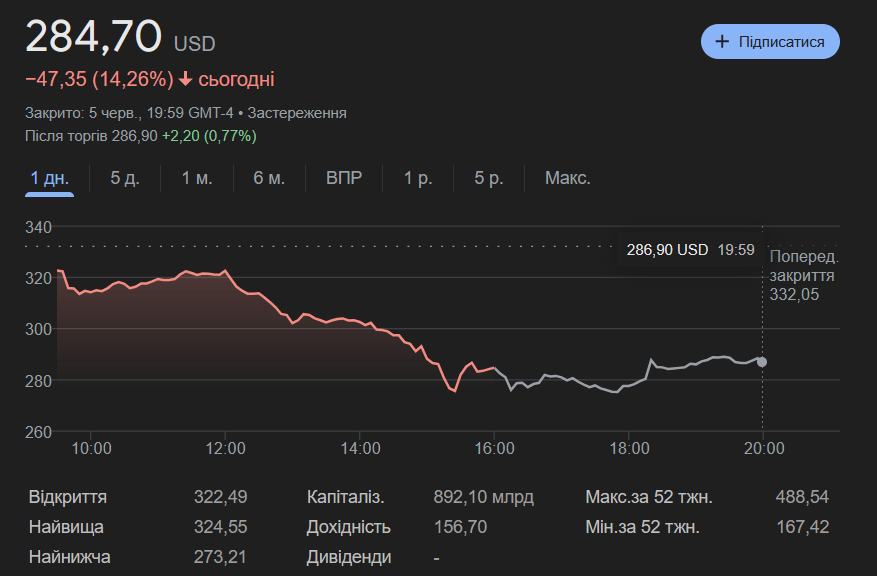The image size is (877, 576).
Task: Click the +2,20 (0,77%) after-hours change
Action: pos(209,136)
